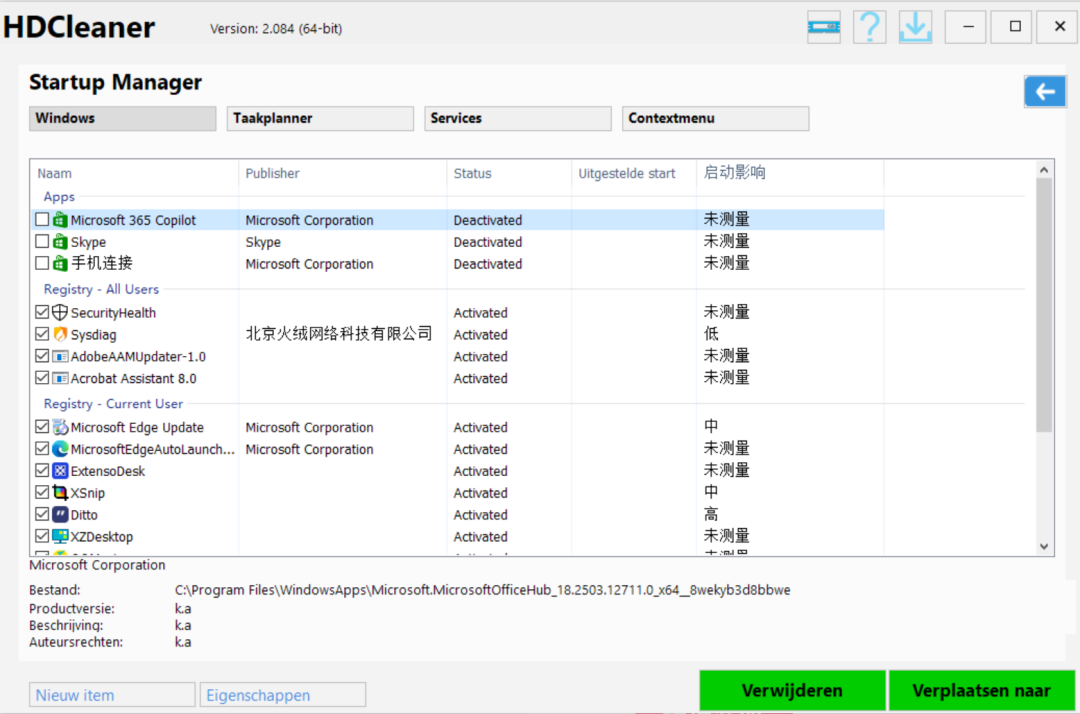Click the Eigenschappen button
The height and width of the screenshot is (714, 1080).
[283, 695]
